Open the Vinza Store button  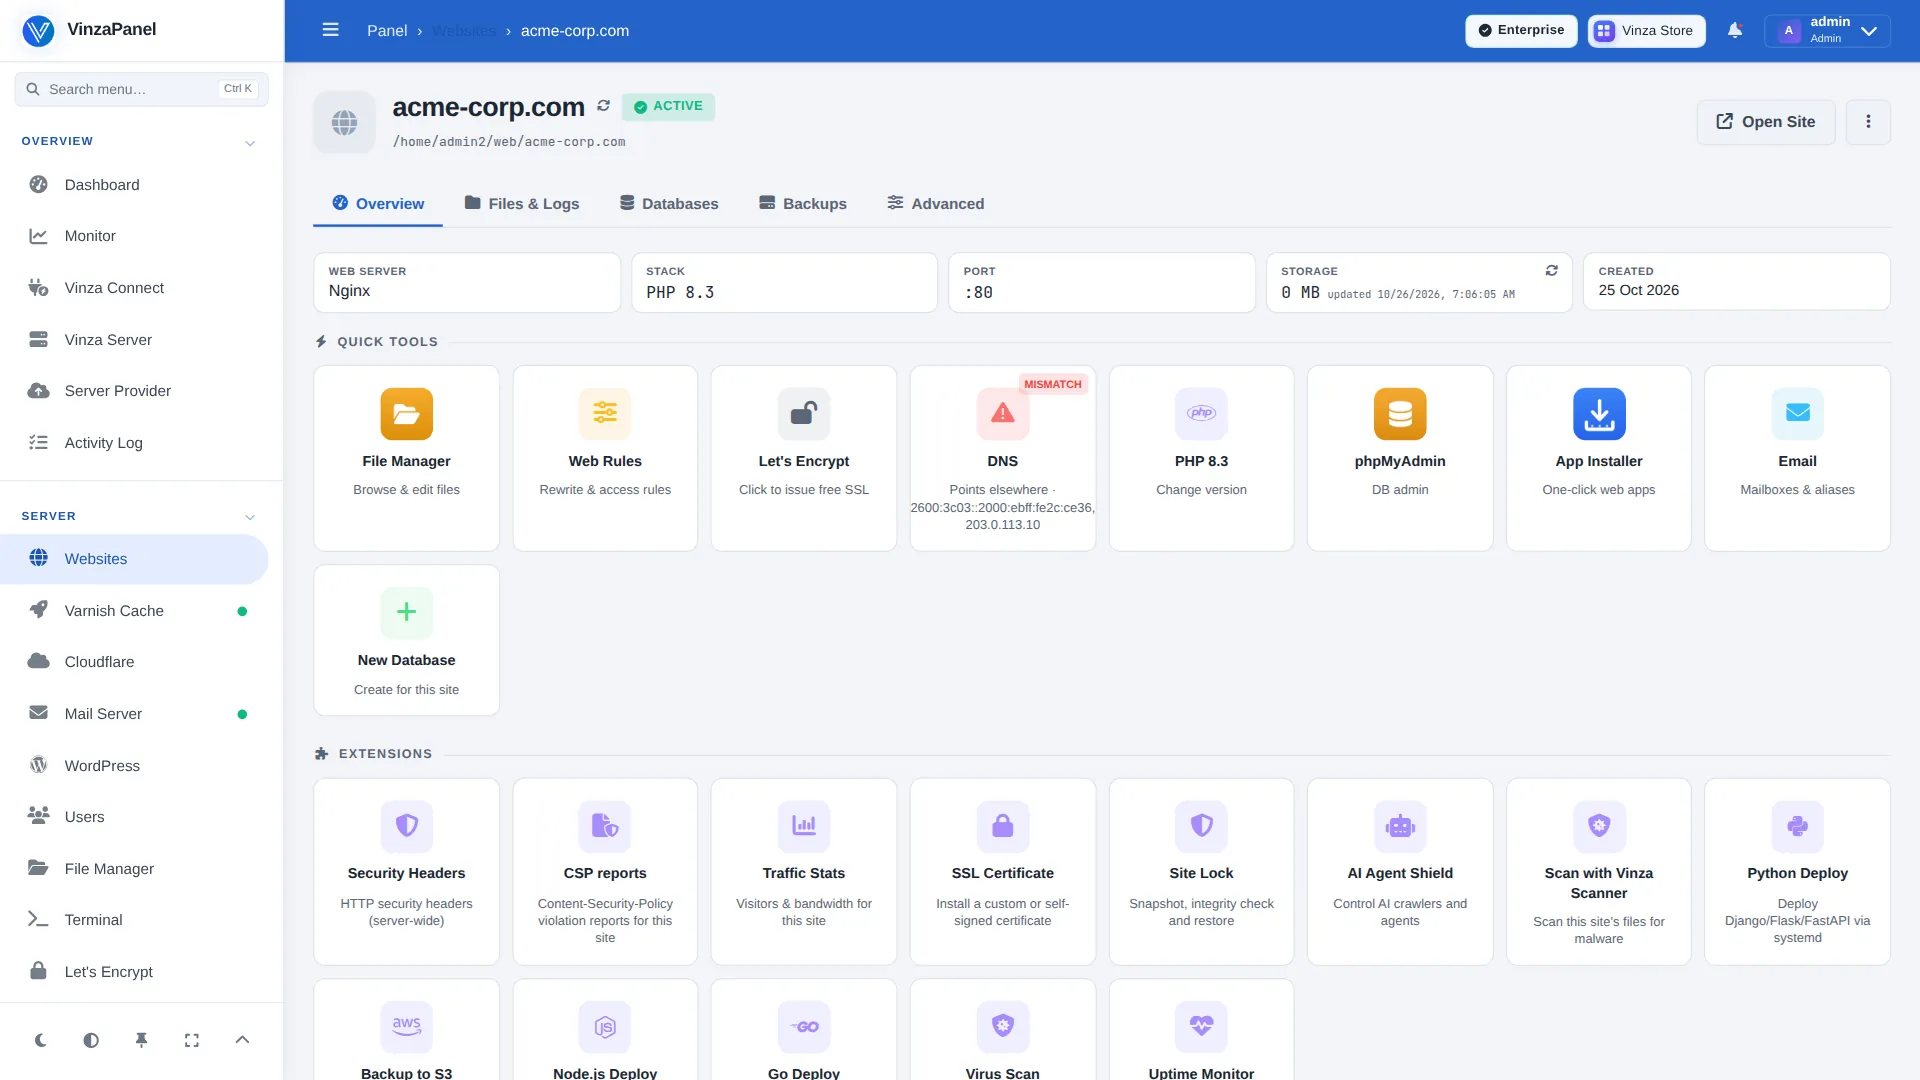[1646, 31]
